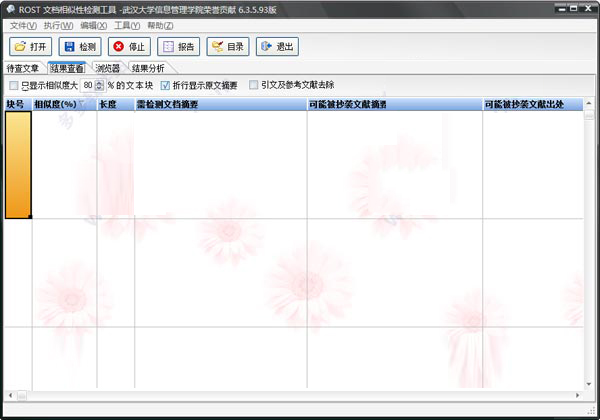600x420 pixels.
Task: Click the 可能被抄袭文献摘要 column header
Action: click(x=395, y=104)
